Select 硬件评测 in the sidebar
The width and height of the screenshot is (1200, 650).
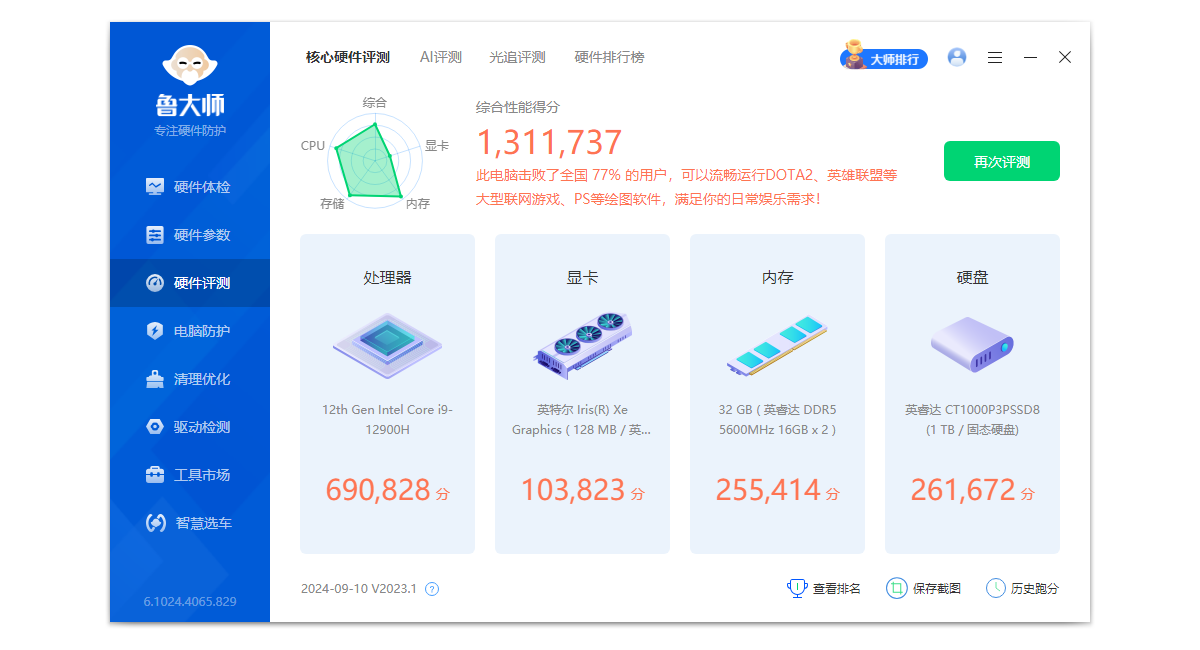189,283
